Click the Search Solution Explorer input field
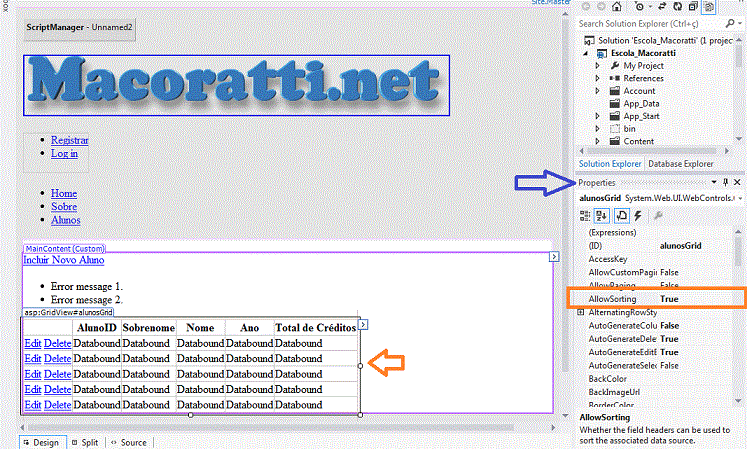Image resolution: width=747 pixels, height=449 pixels. point(650,23)
